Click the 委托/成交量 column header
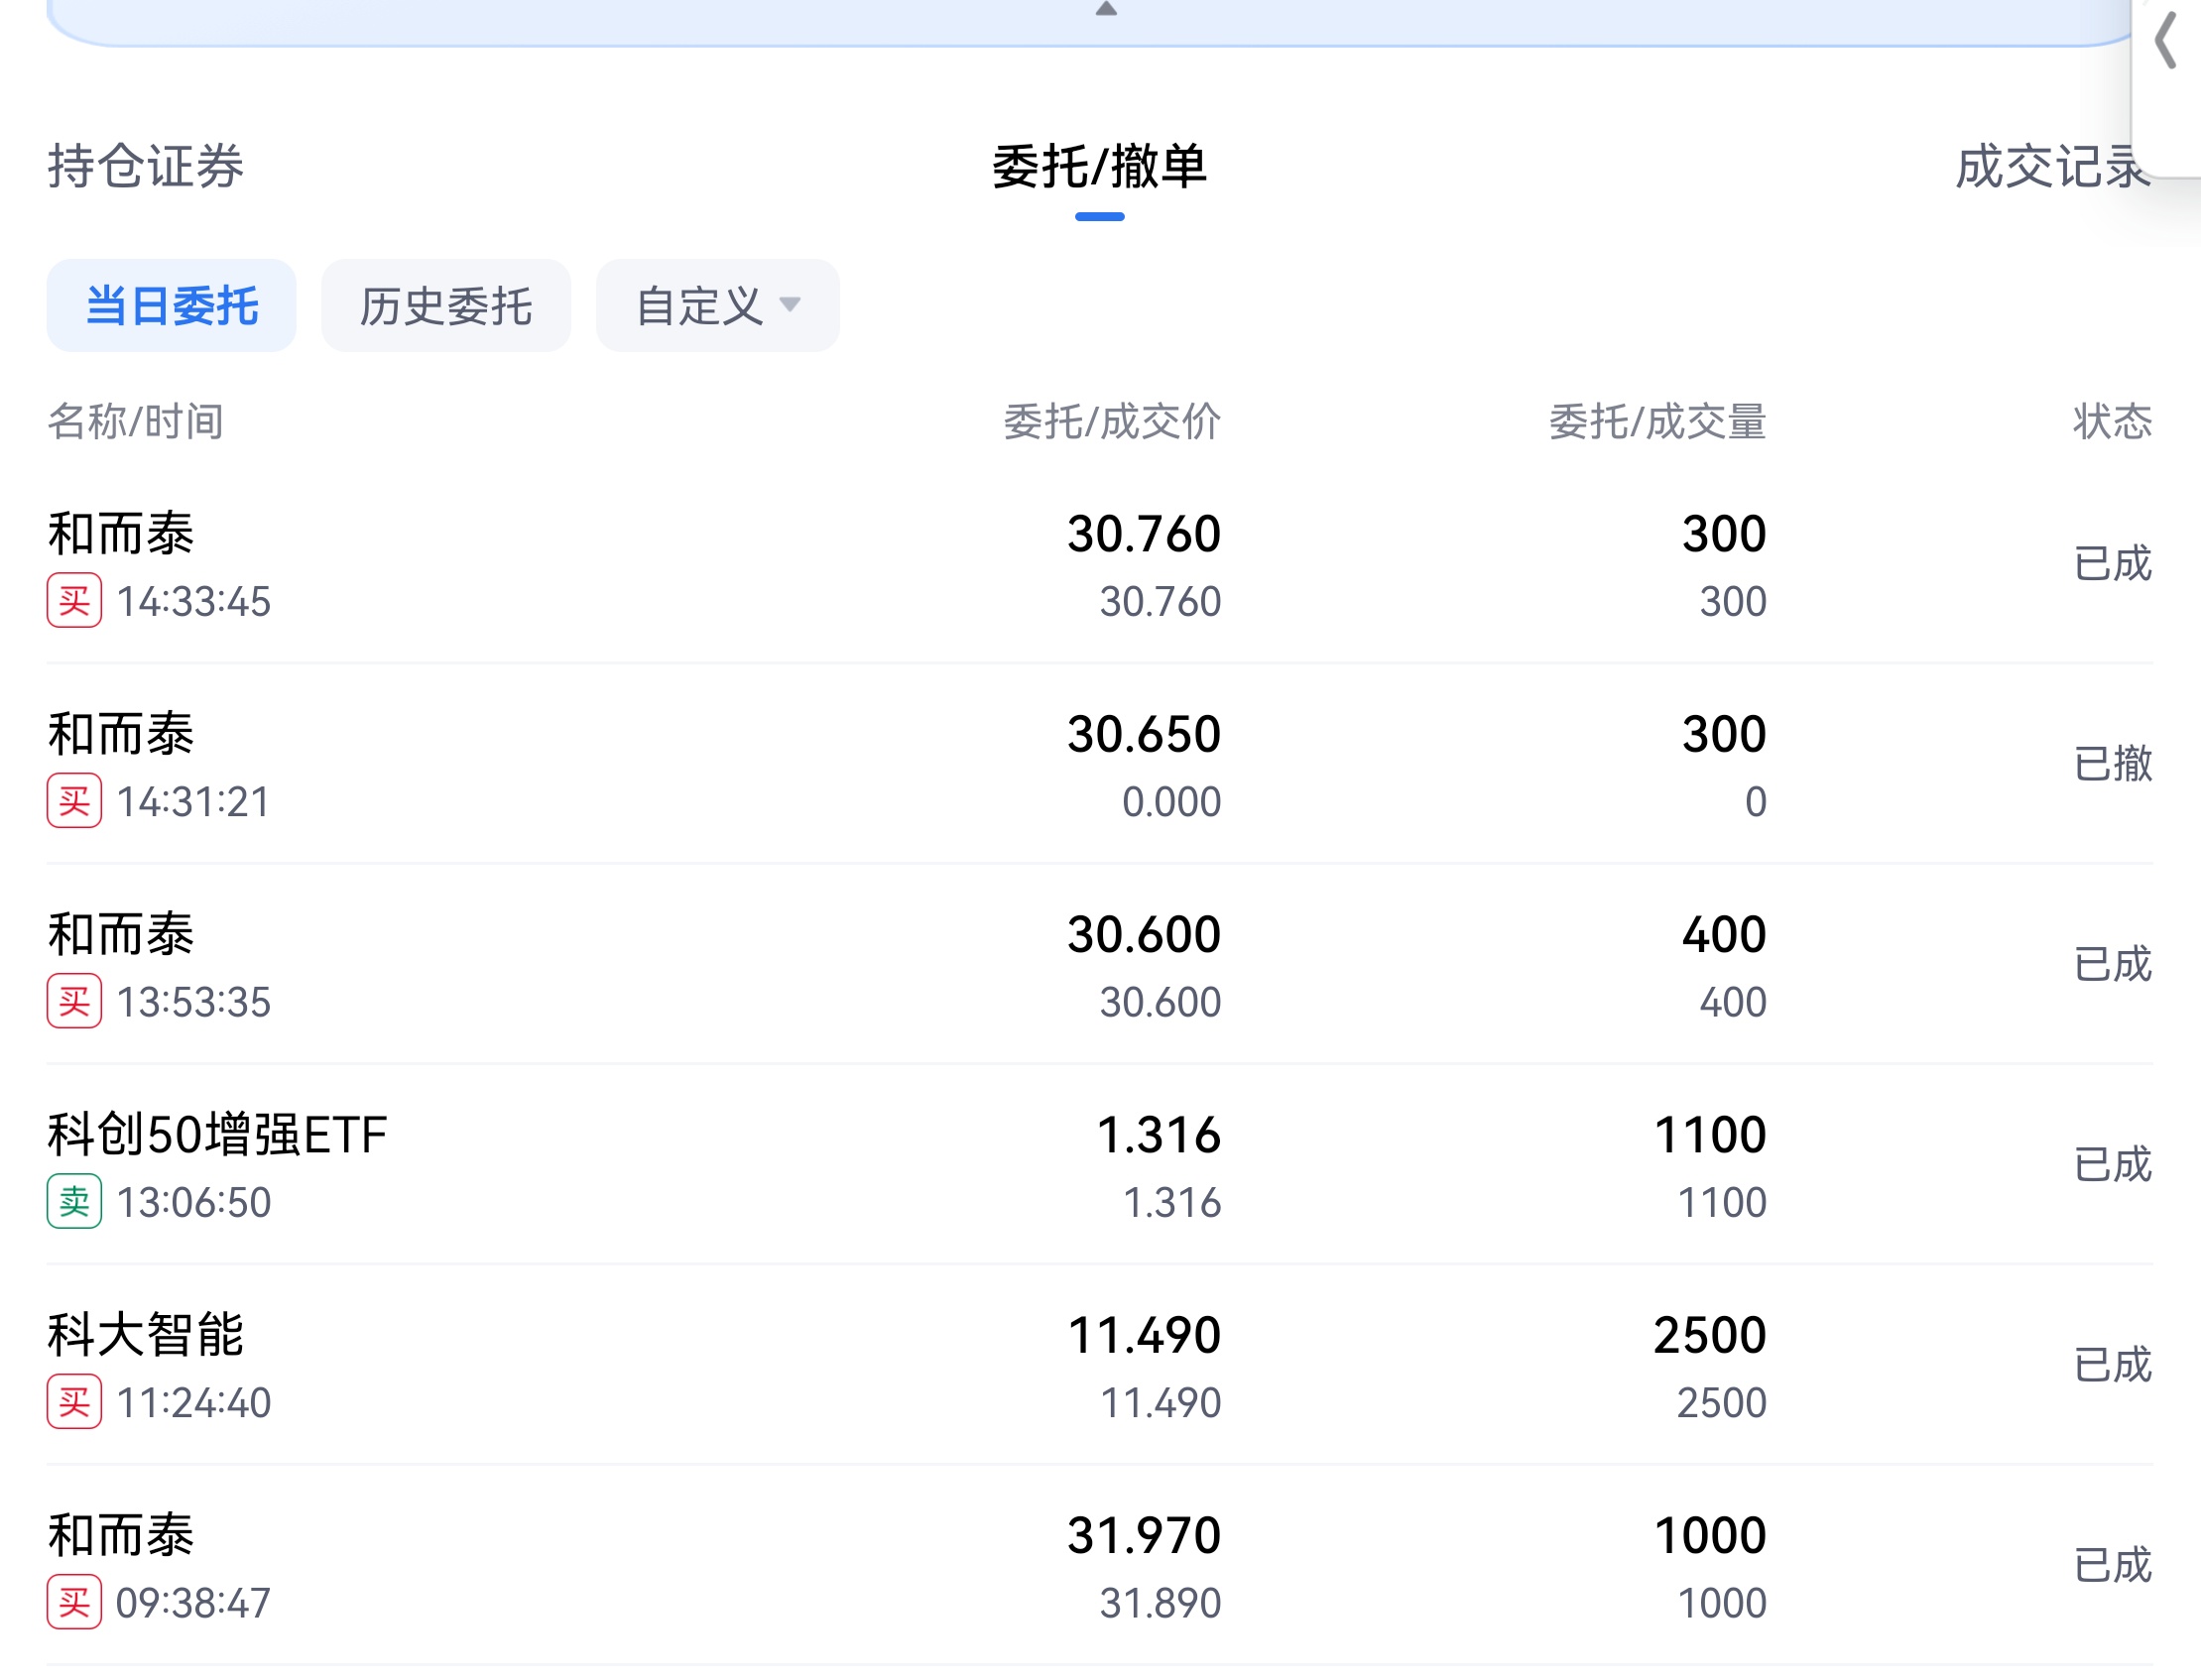Viewport: 2201px width, 1680px height. click(x=1658, y=422)
